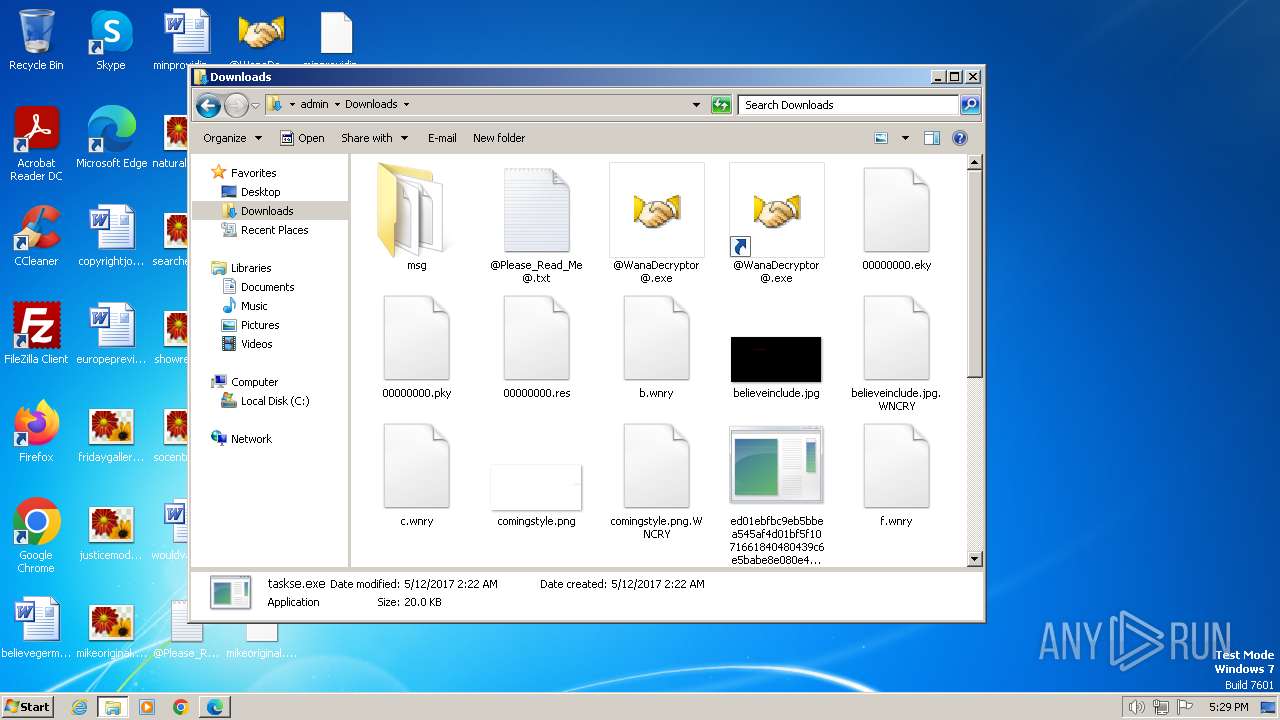Image resolution: width=1280 pixels, height=720 pixels.
Task: Select the b.wnry file
Action: pyautogui.click(x=656, y=347)
